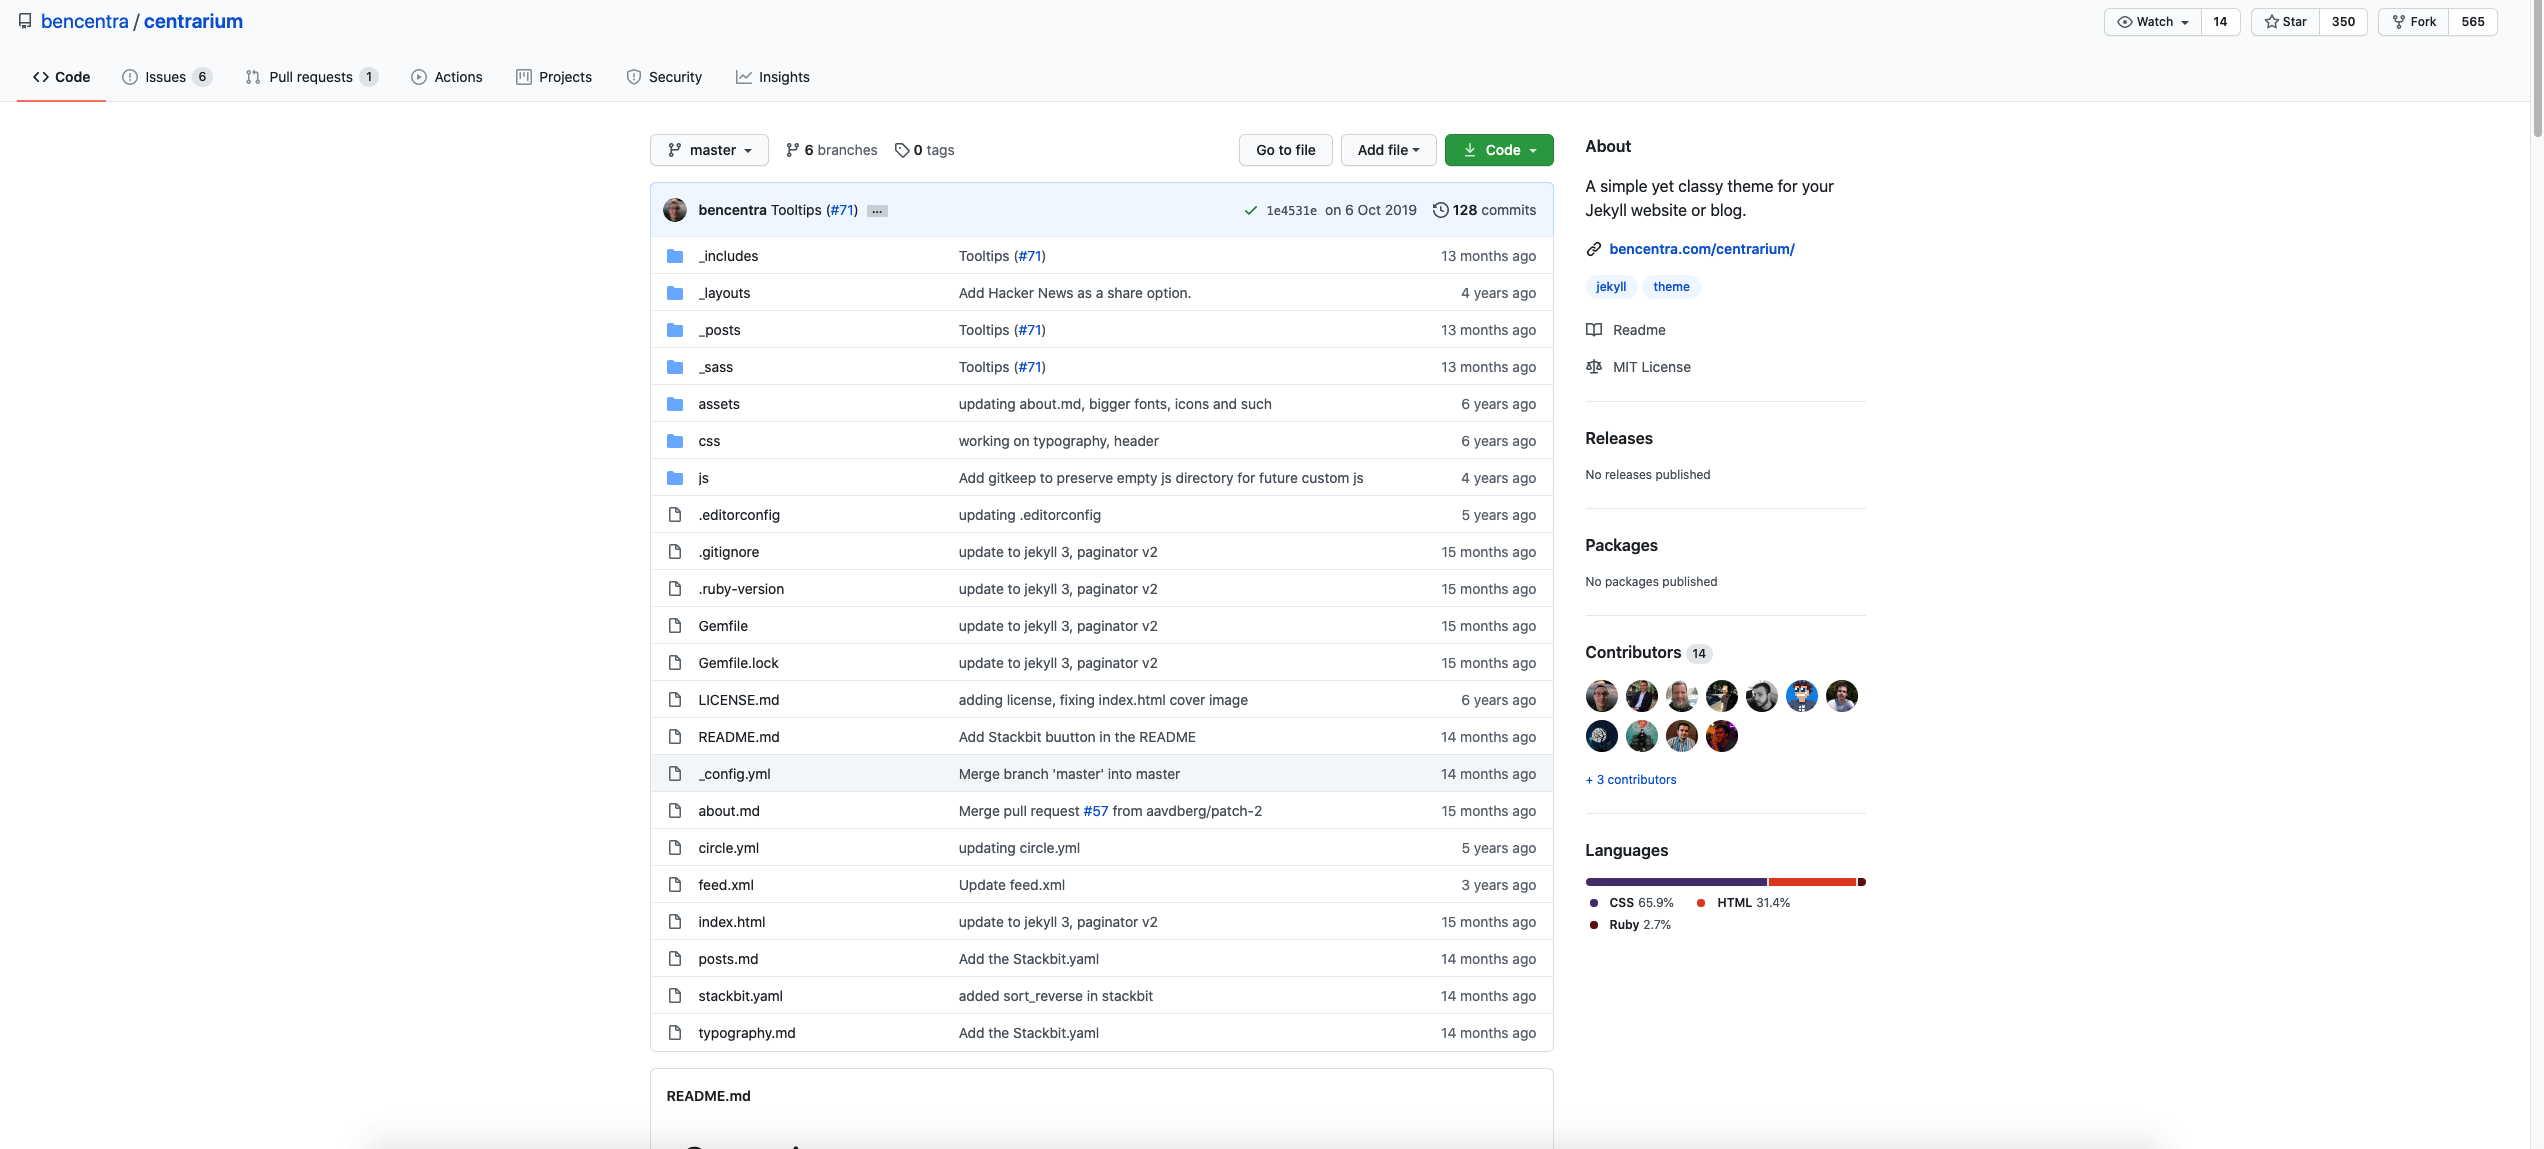The width and height of the screenshot is (2544, 1149).
Task: Click the Gemfile file icon
Action: pos(675,626)
